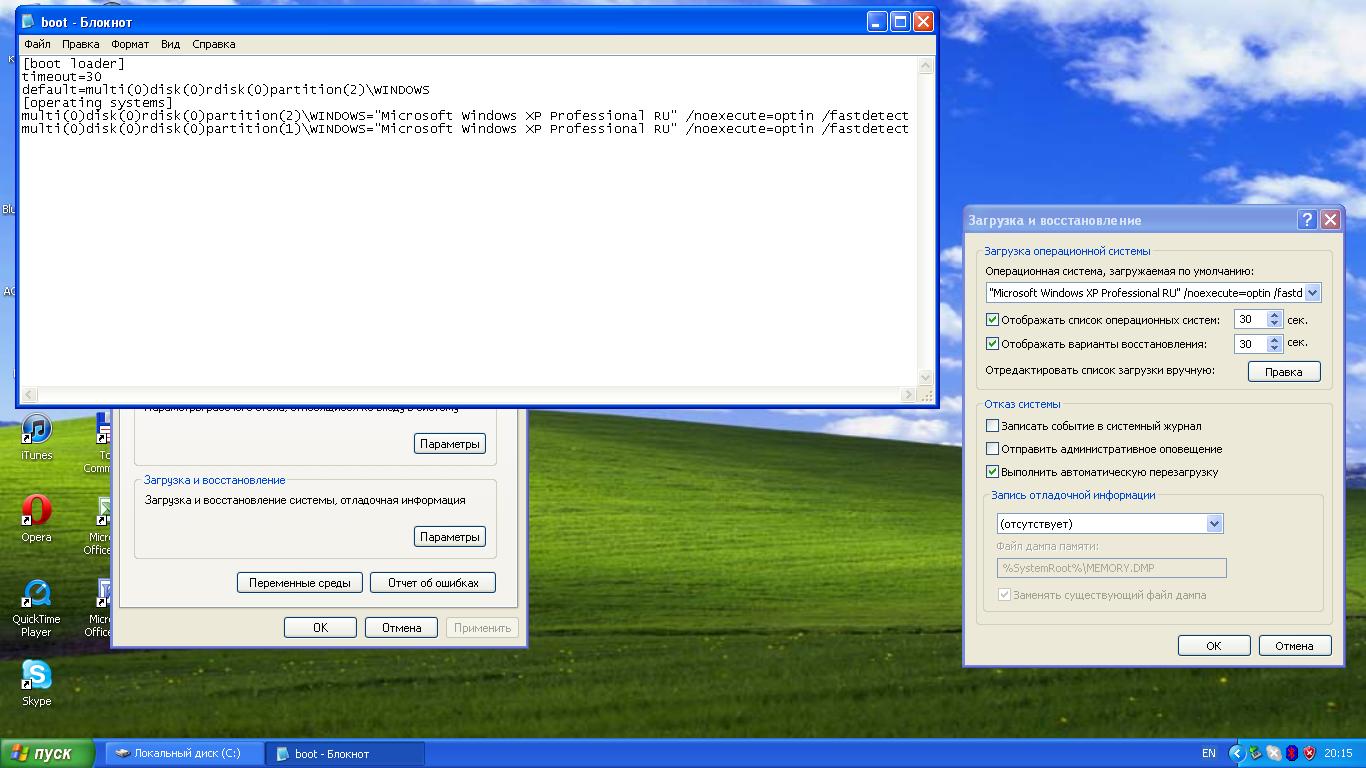Minimize the boot - Блокнот window
The image size is (1366, 768).
(x=877, y=21)
